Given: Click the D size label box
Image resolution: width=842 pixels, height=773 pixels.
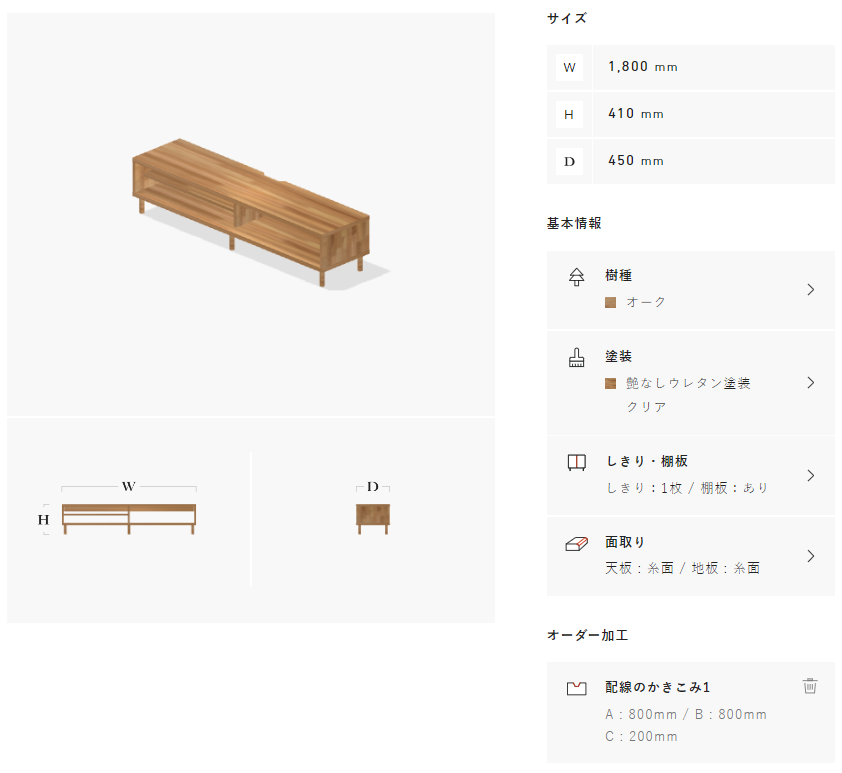Looking at the screenshot, I should pos(569,161).
